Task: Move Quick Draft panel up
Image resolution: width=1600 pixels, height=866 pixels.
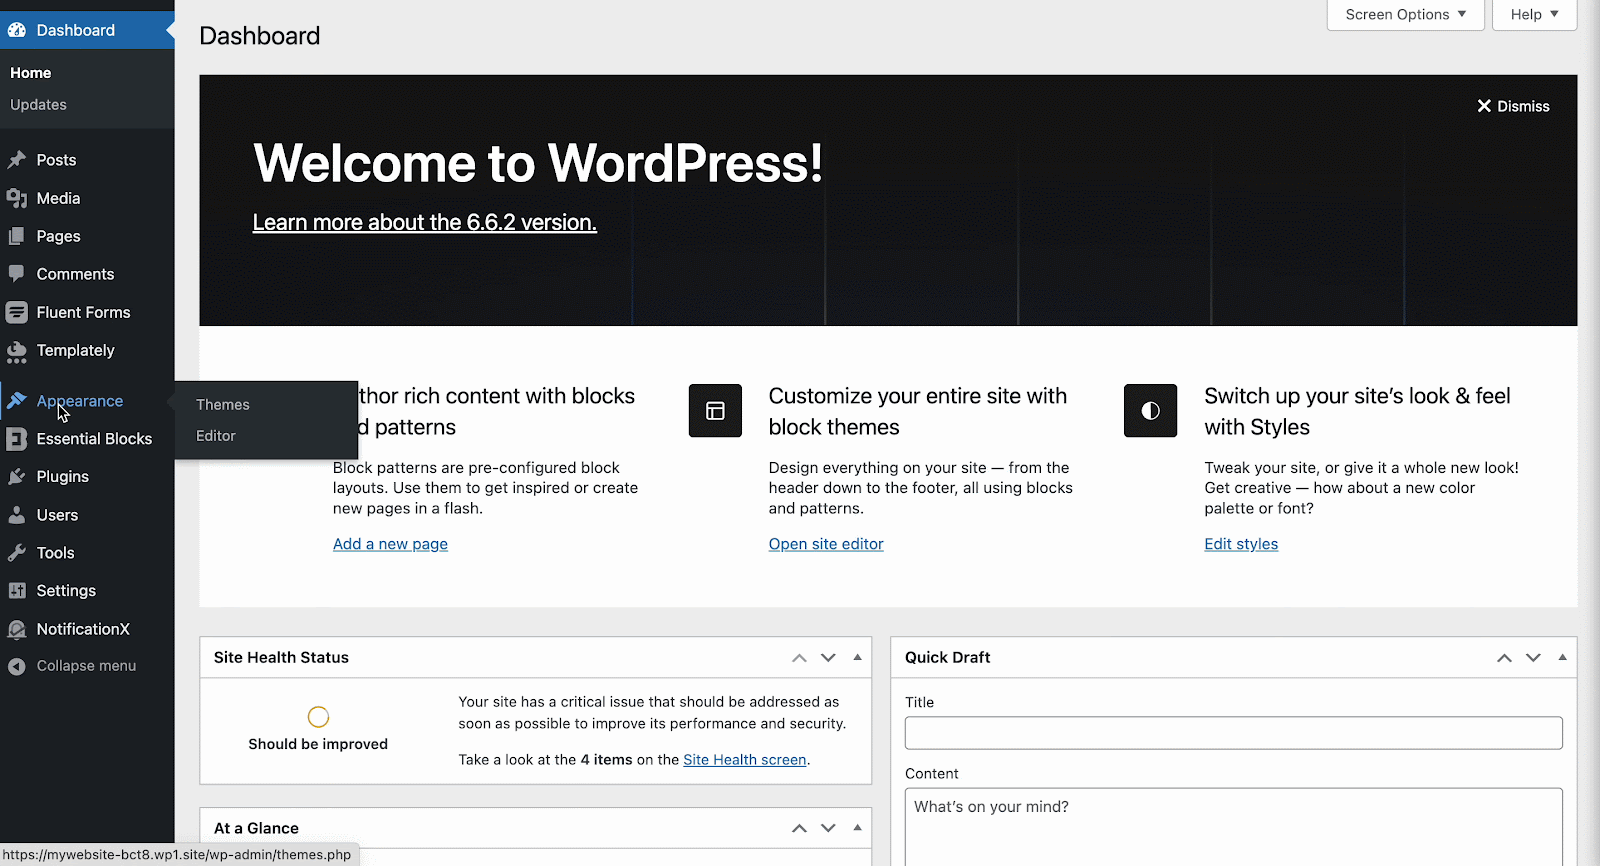Action: [1504, 658]
